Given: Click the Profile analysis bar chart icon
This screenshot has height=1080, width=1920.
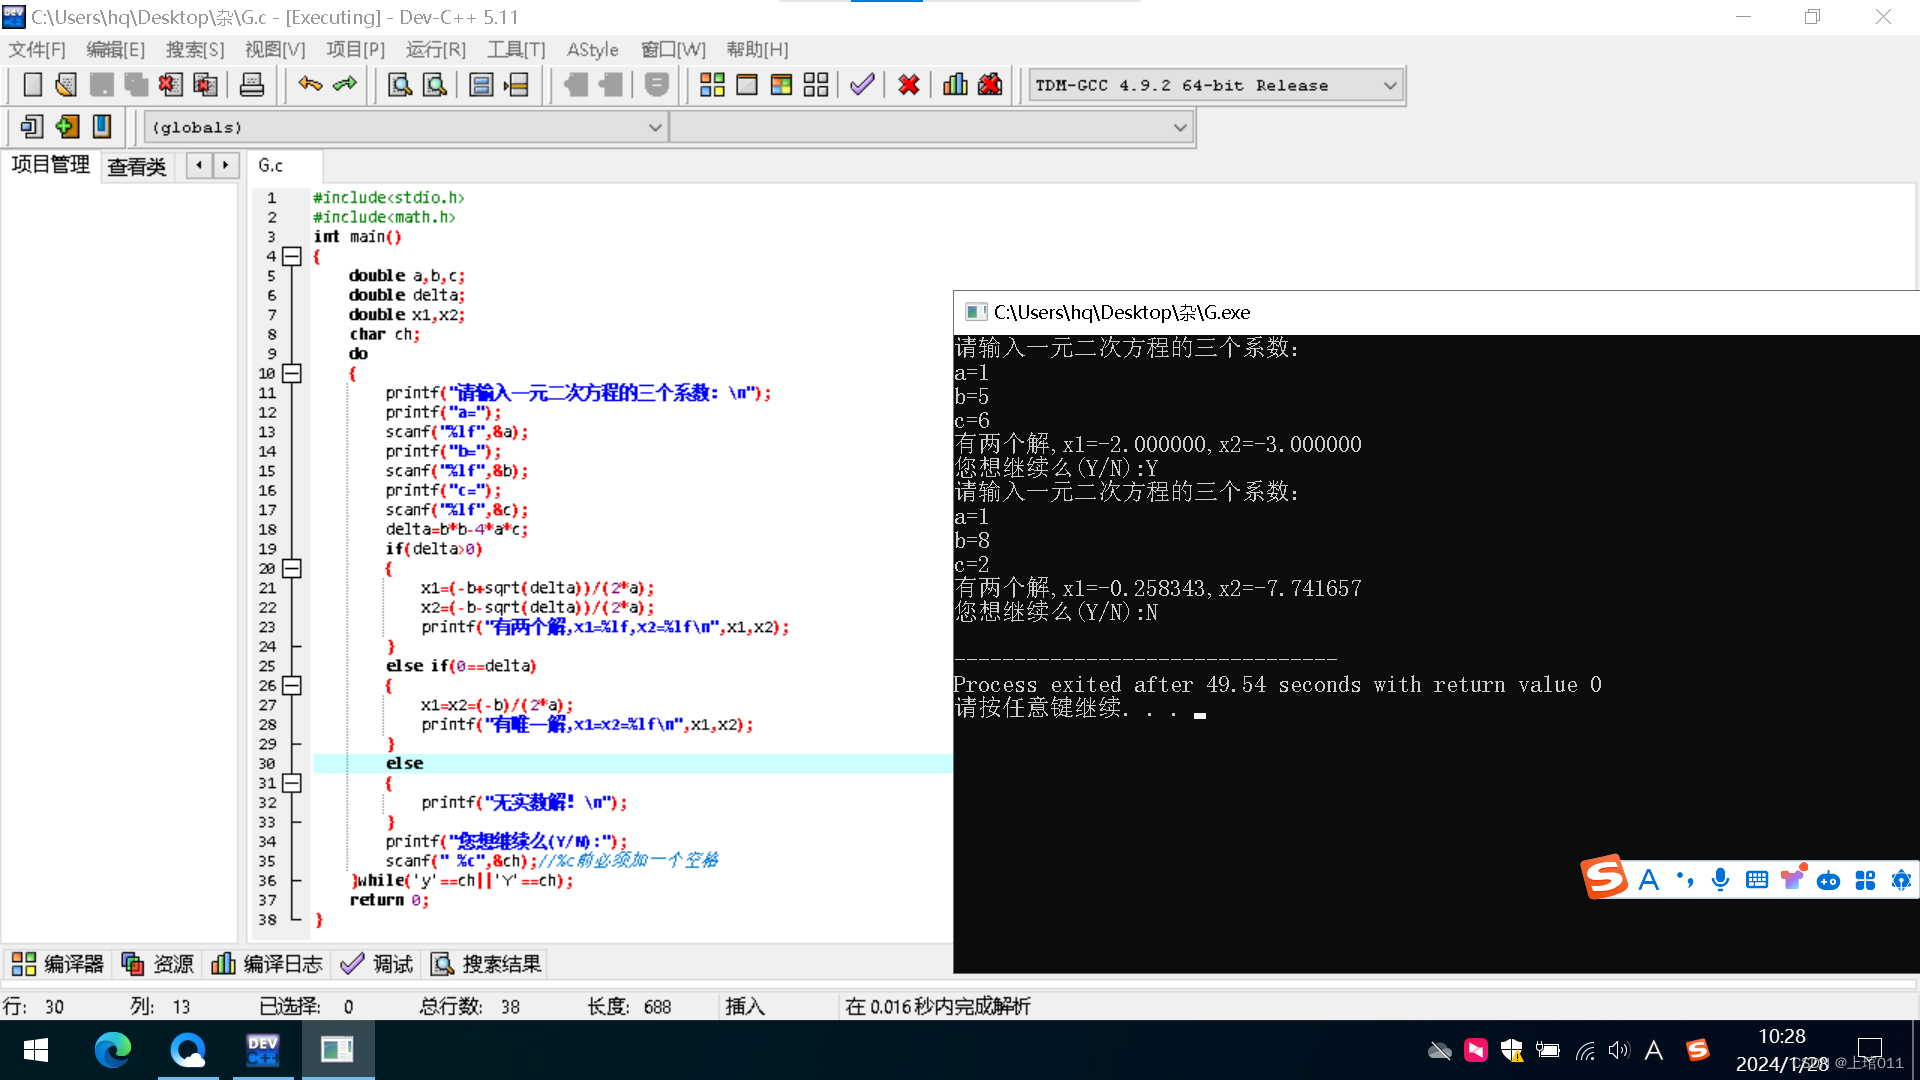Looking at the screenshot, I should coord(955,85).
